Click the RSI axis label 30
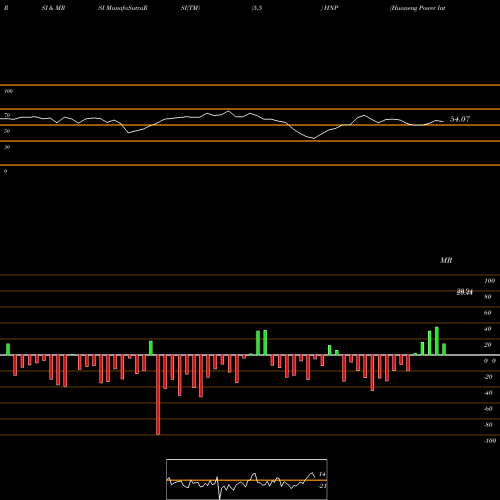Image resolution: width=500 pixels, height=500 pixels. [7, 147]
